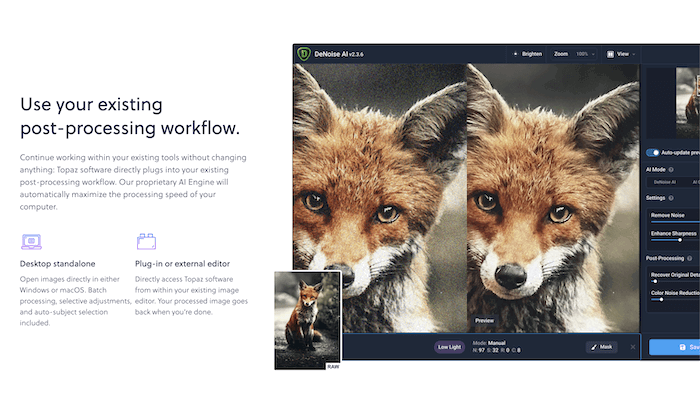
Task: Expand the View dropdown menu
Action: point(627,53)
